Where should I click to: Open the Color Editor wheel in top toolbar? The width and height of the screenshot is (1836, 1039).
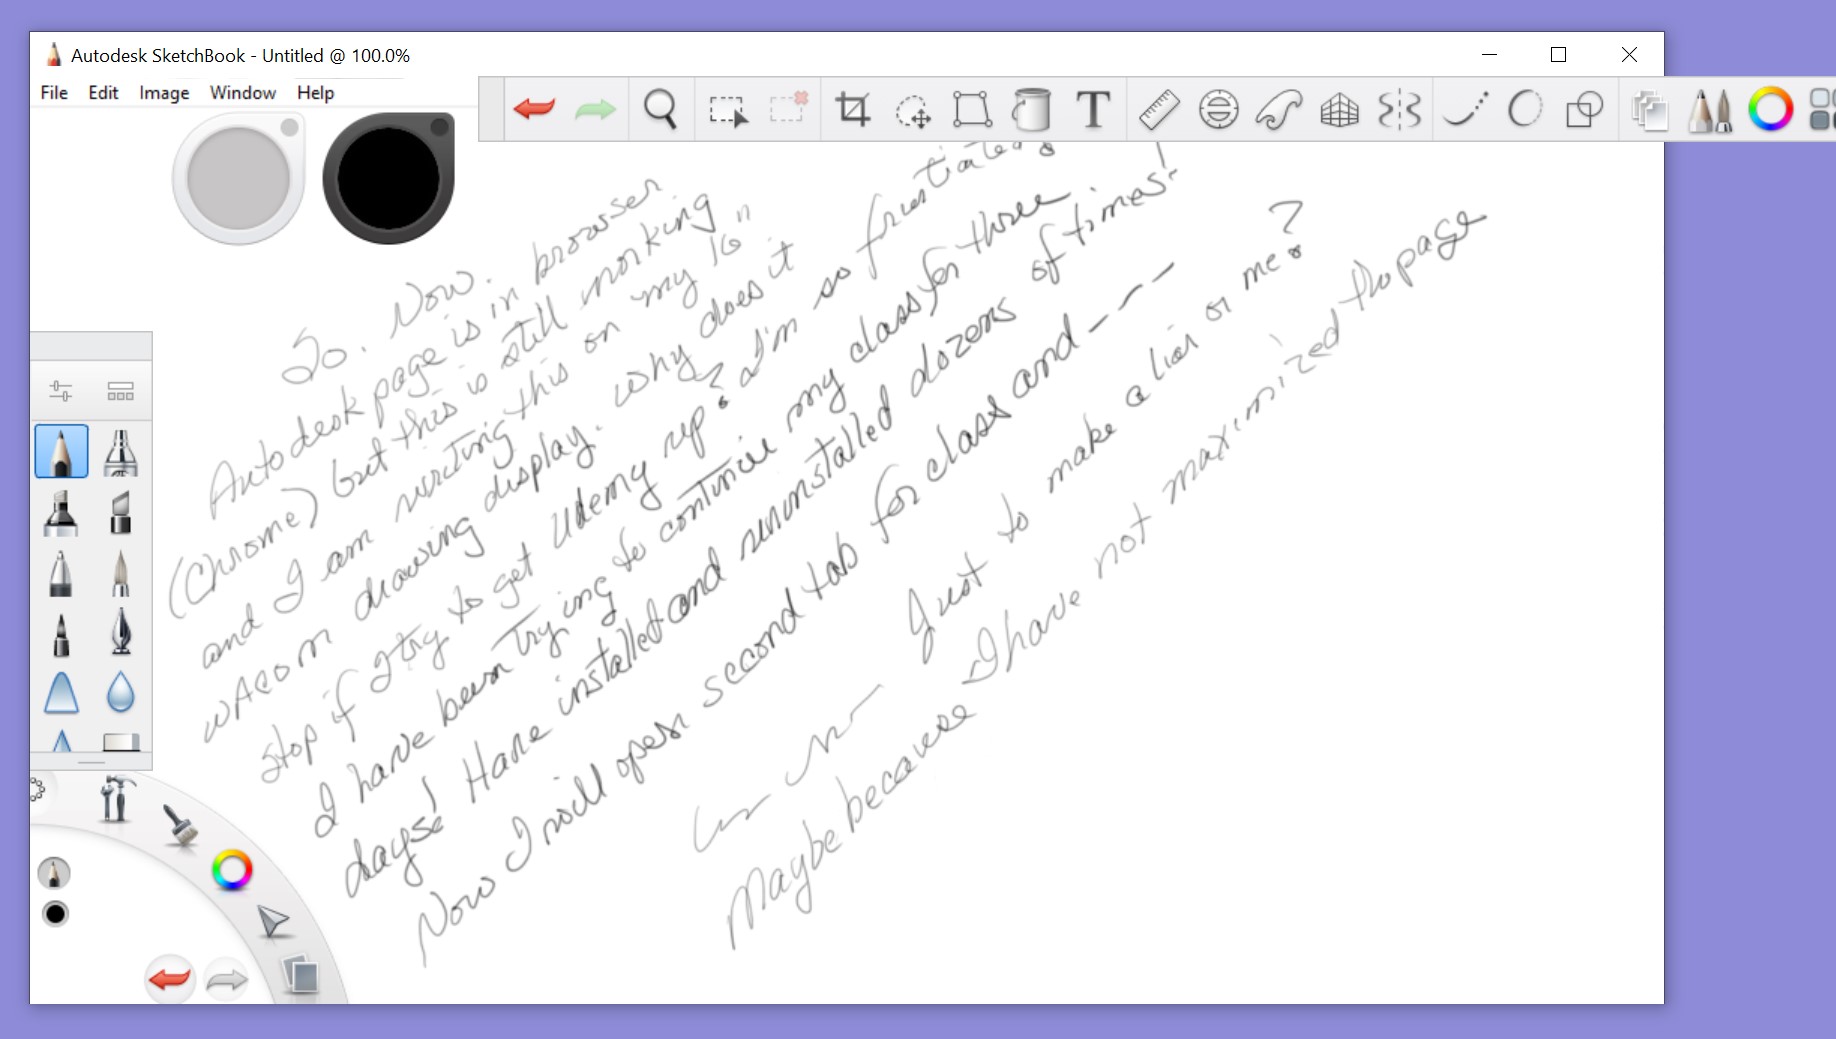[x=1770, y=109]
